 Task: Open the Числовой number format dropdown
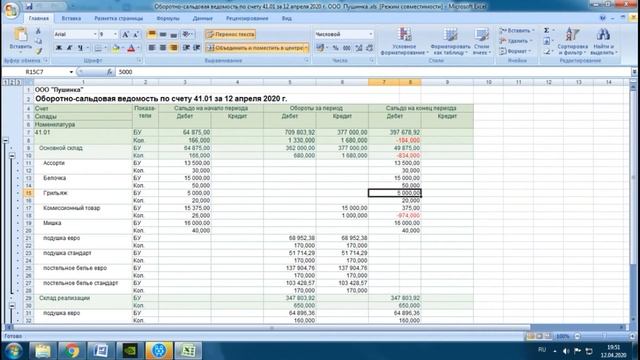coord(371,34)
